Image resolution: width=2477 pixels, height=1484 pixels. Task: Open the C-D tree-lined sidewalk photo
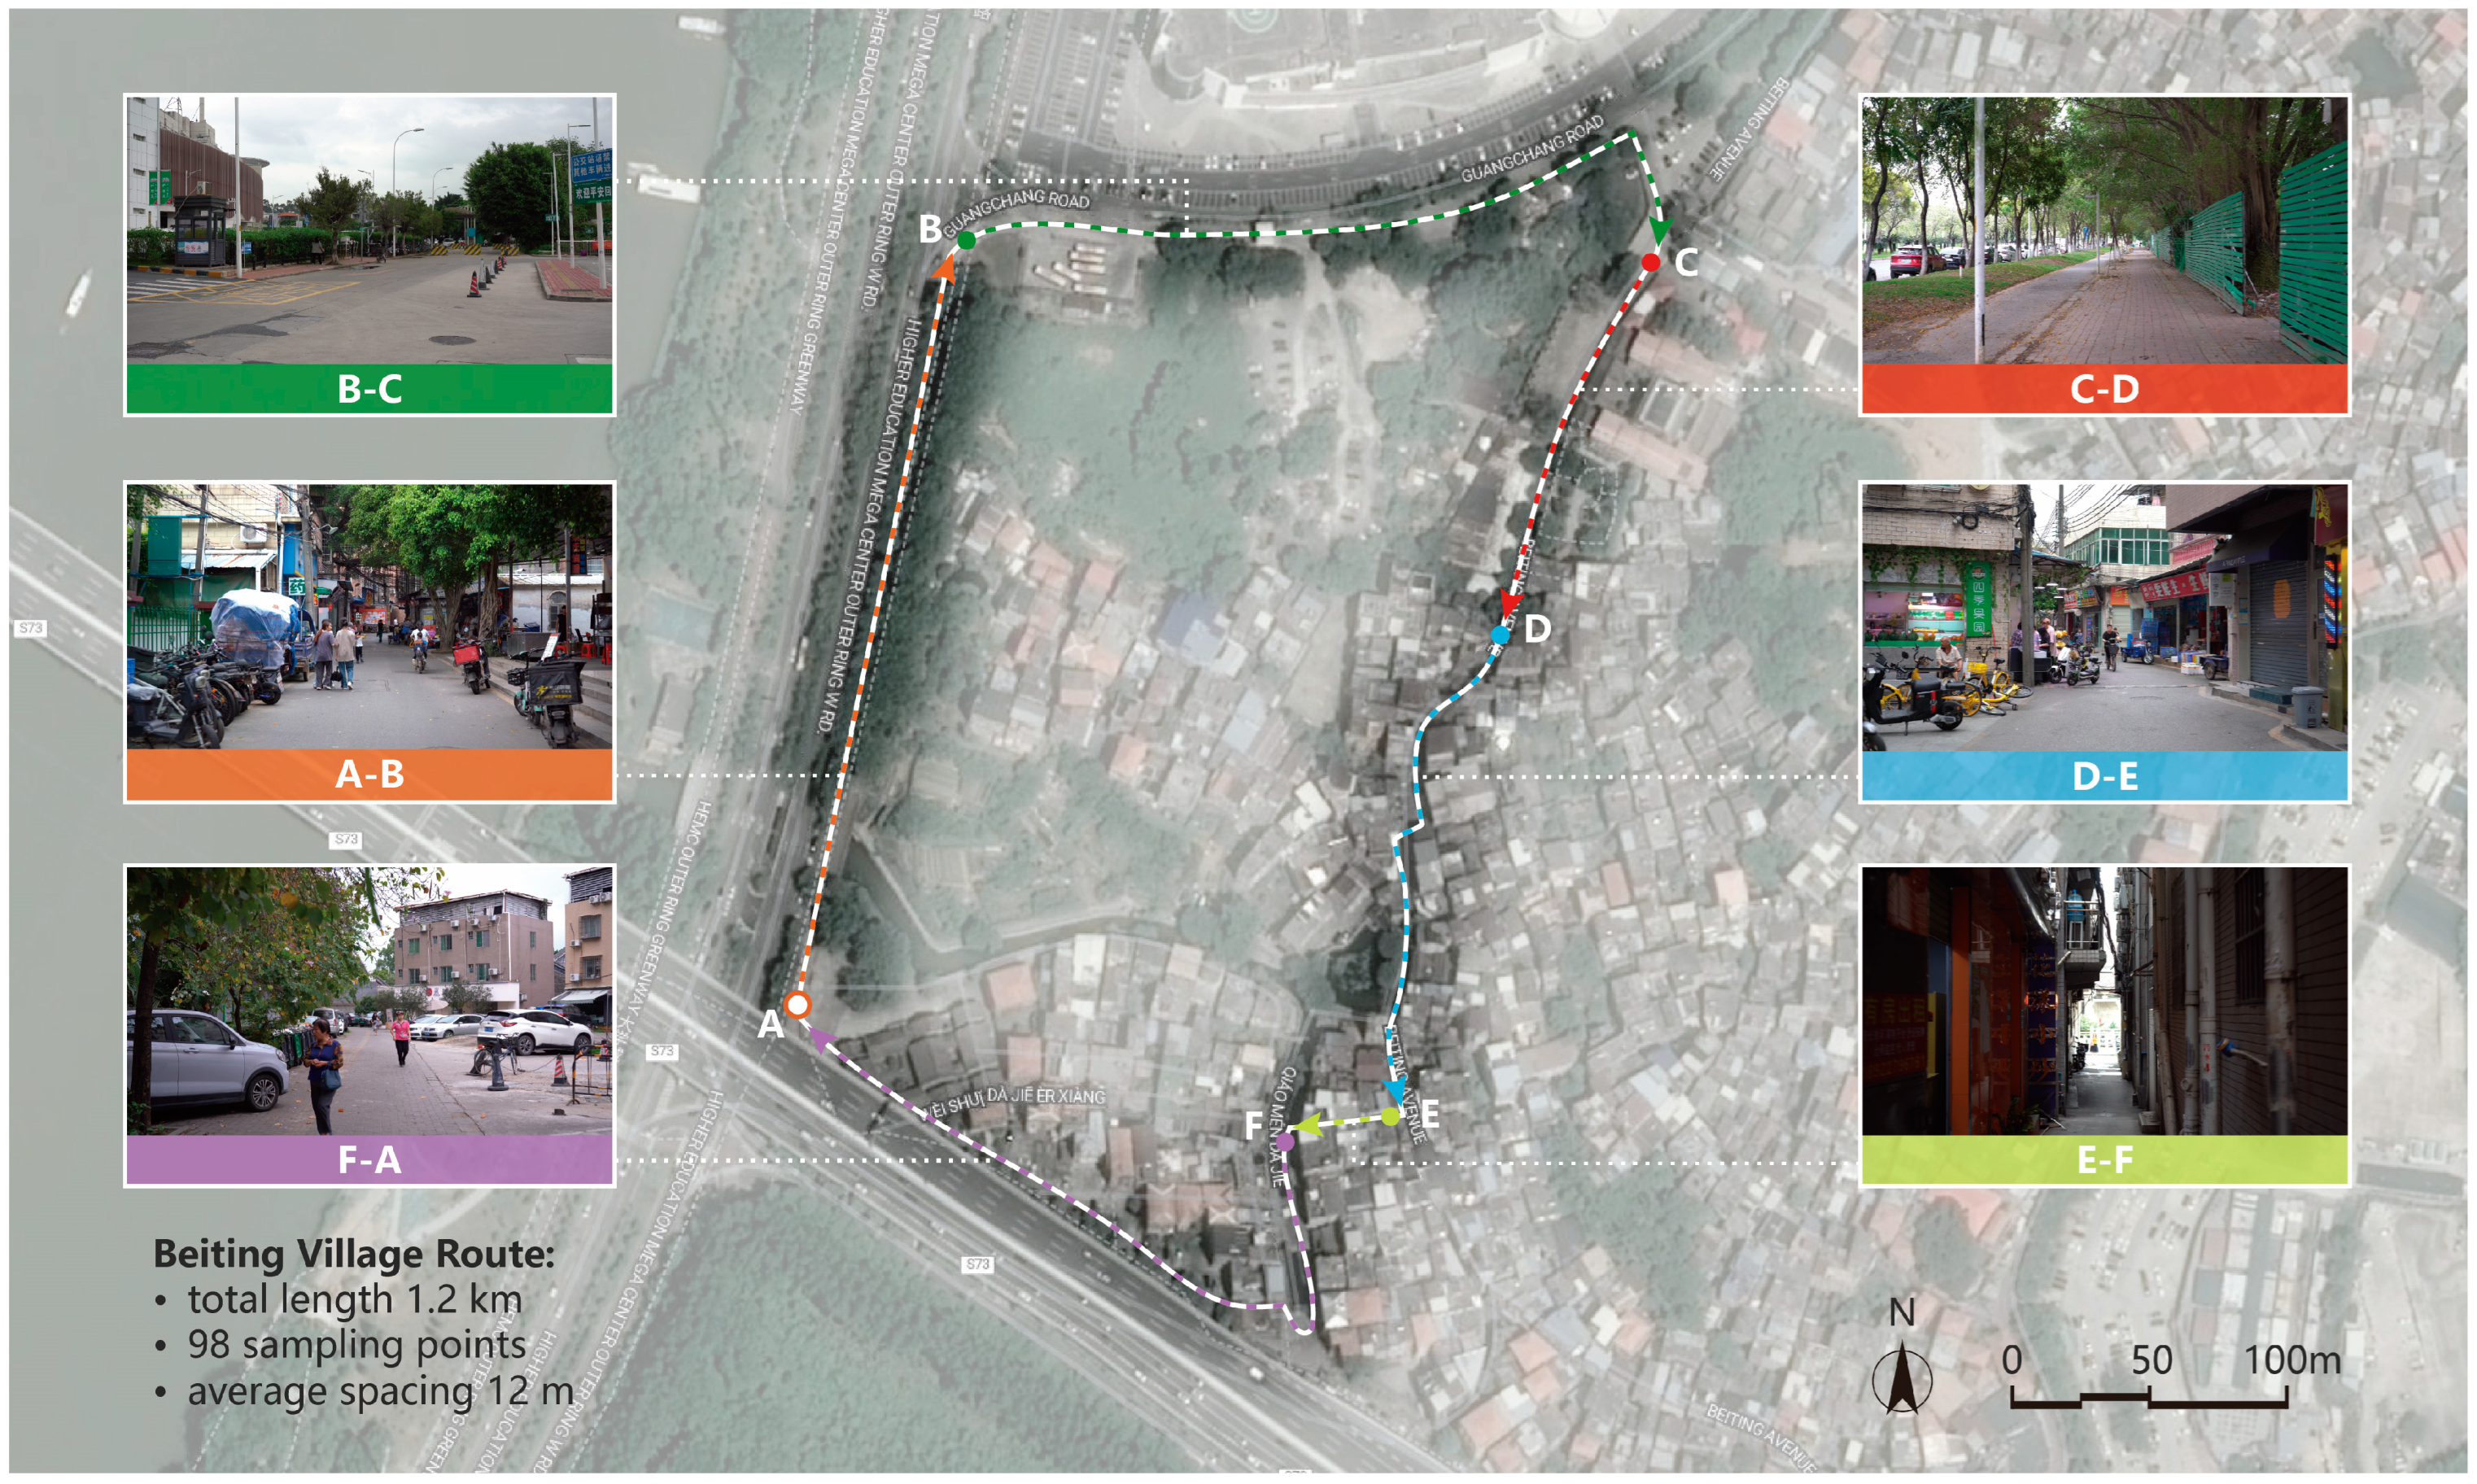tap(2104, 230)
